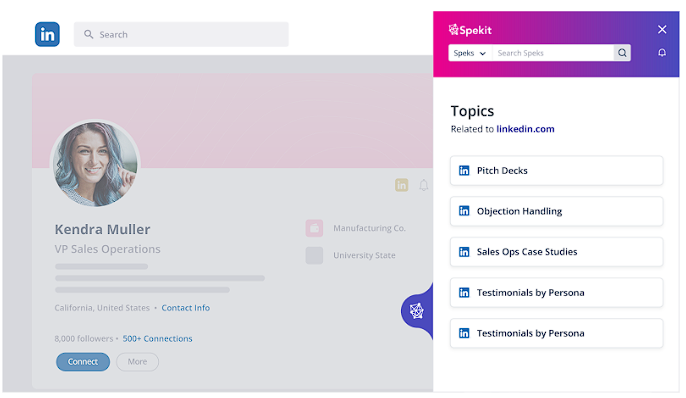Viewport: 686px width, 398px height.
Task: Open first Testimonials by Persona topic
Action: click(x=556, y=293)
